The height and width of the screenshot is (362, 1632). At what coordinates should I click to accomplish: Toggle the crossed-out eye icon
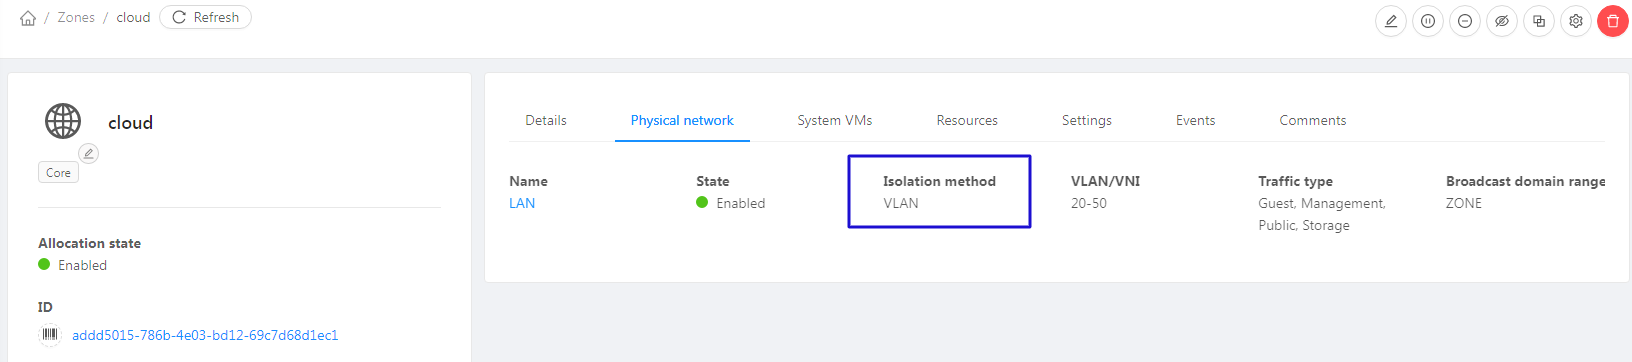pyautogui.click(x=1502, y=21)
